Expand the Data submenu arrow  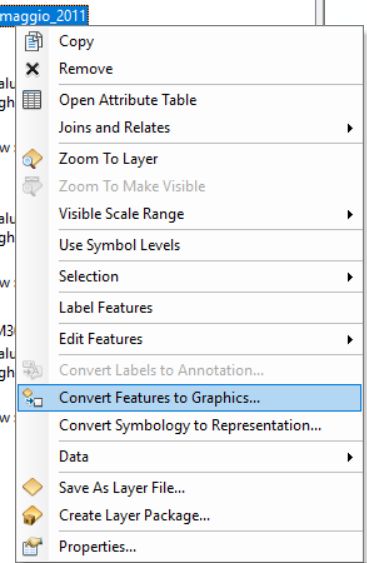coord(350,457)
